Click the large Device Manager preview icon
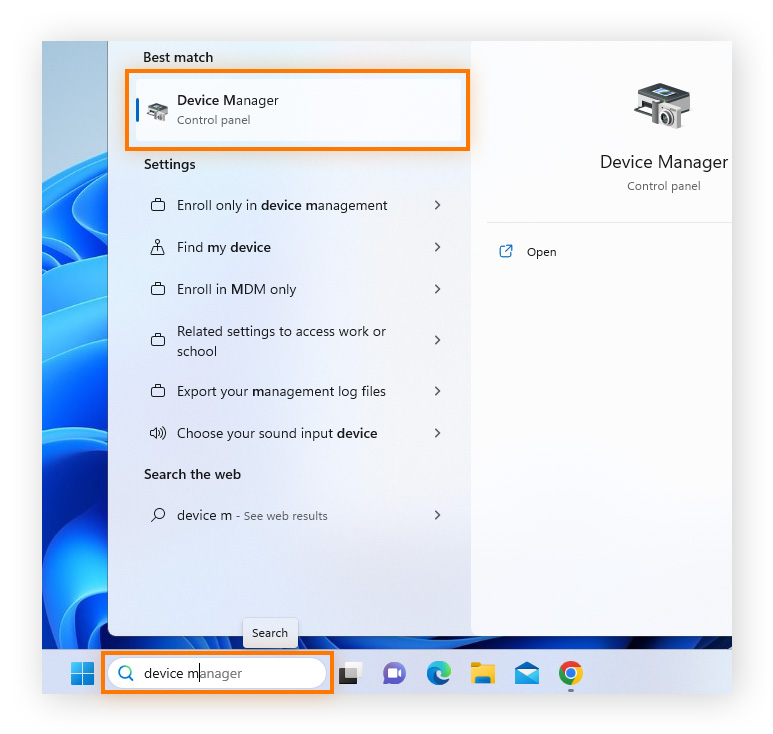The image size is (773, 734). (x=662, y=106)
